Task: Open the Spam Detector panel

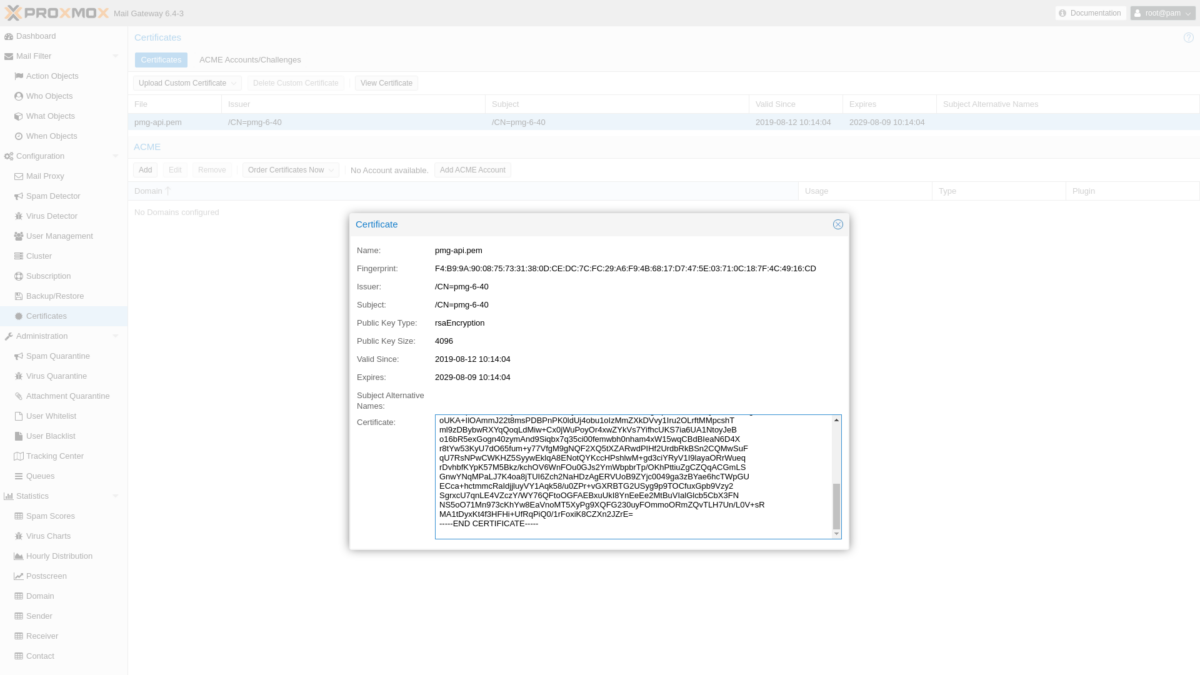Action: click(55, 195)
